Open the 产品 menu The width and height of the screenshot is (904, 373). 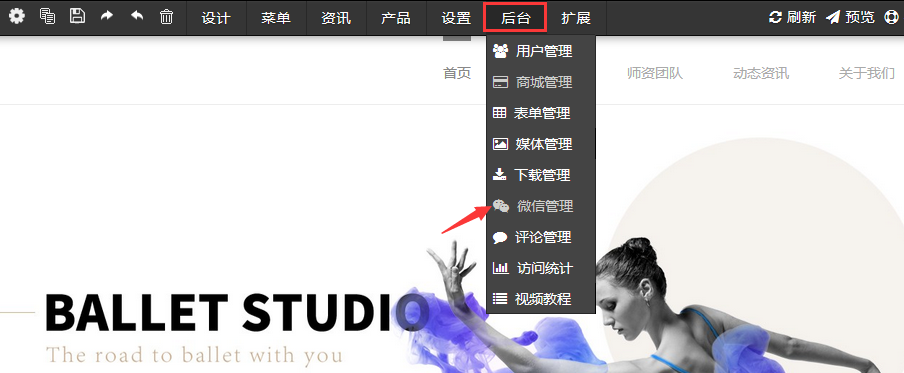(x=396, y=18)
